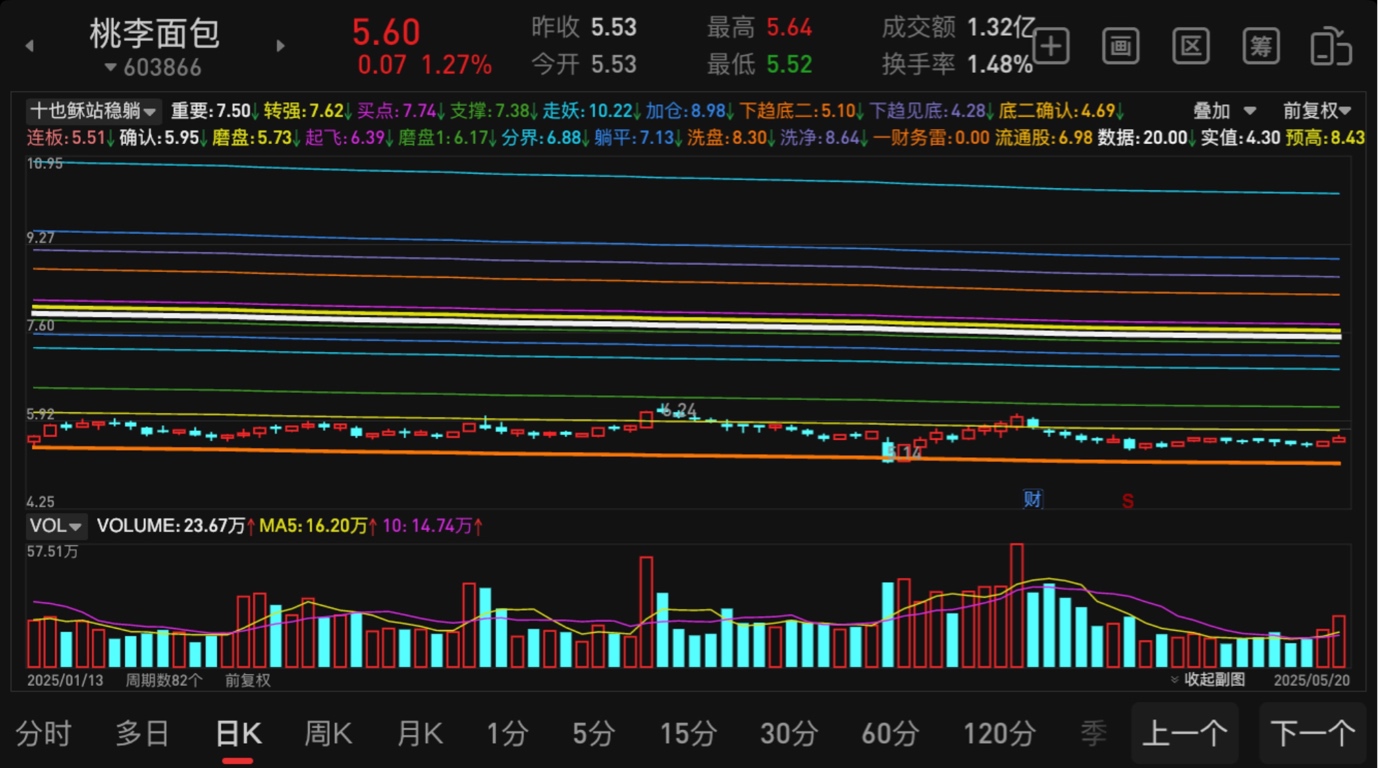The width and height of the screenshot is (1378, 768).
Task: Click the change percentage 1.27%
Action: [456, 66]
